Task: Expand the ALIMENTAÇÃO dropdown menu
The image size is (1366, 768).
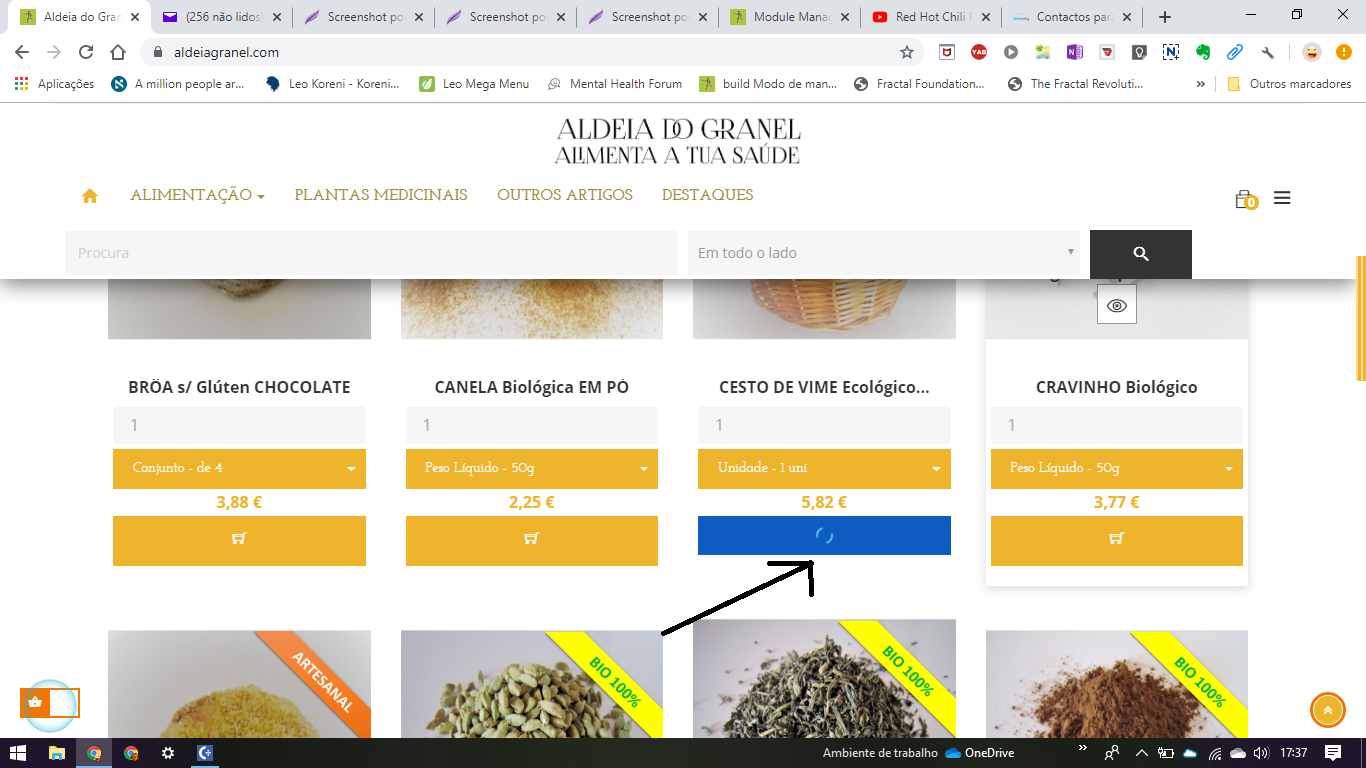Action: 197,195
